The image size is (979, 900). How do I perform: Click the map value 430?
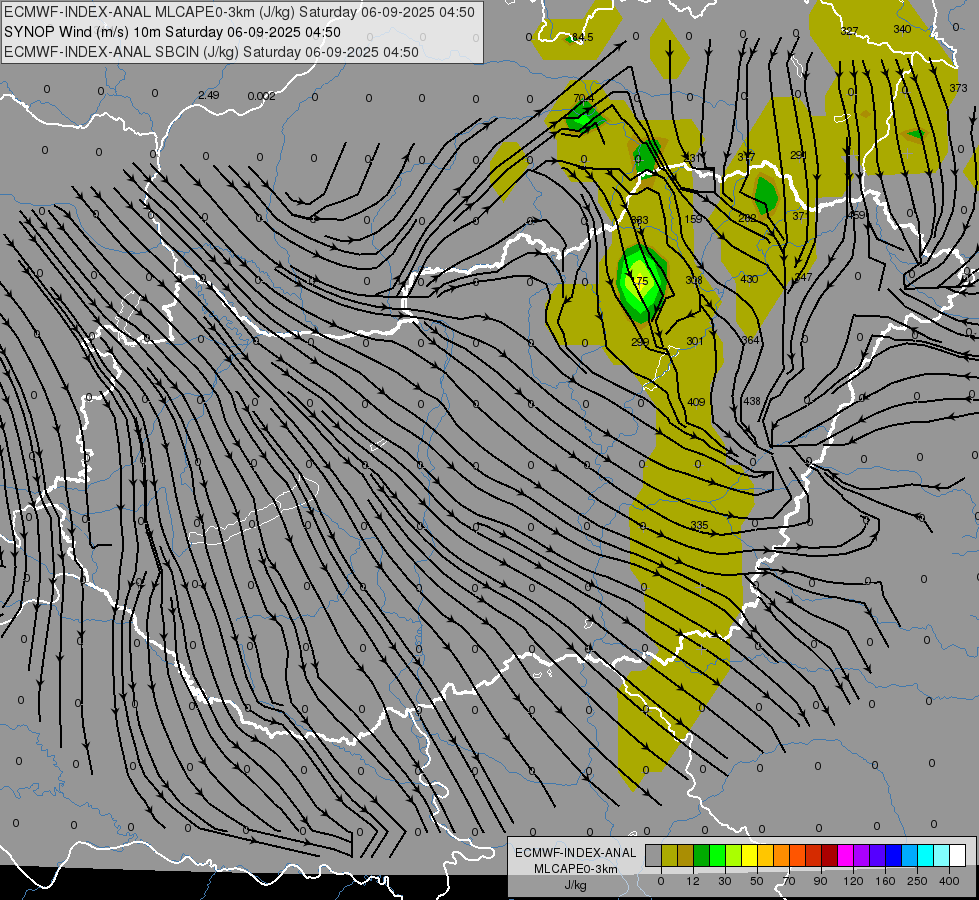(749, 279)
